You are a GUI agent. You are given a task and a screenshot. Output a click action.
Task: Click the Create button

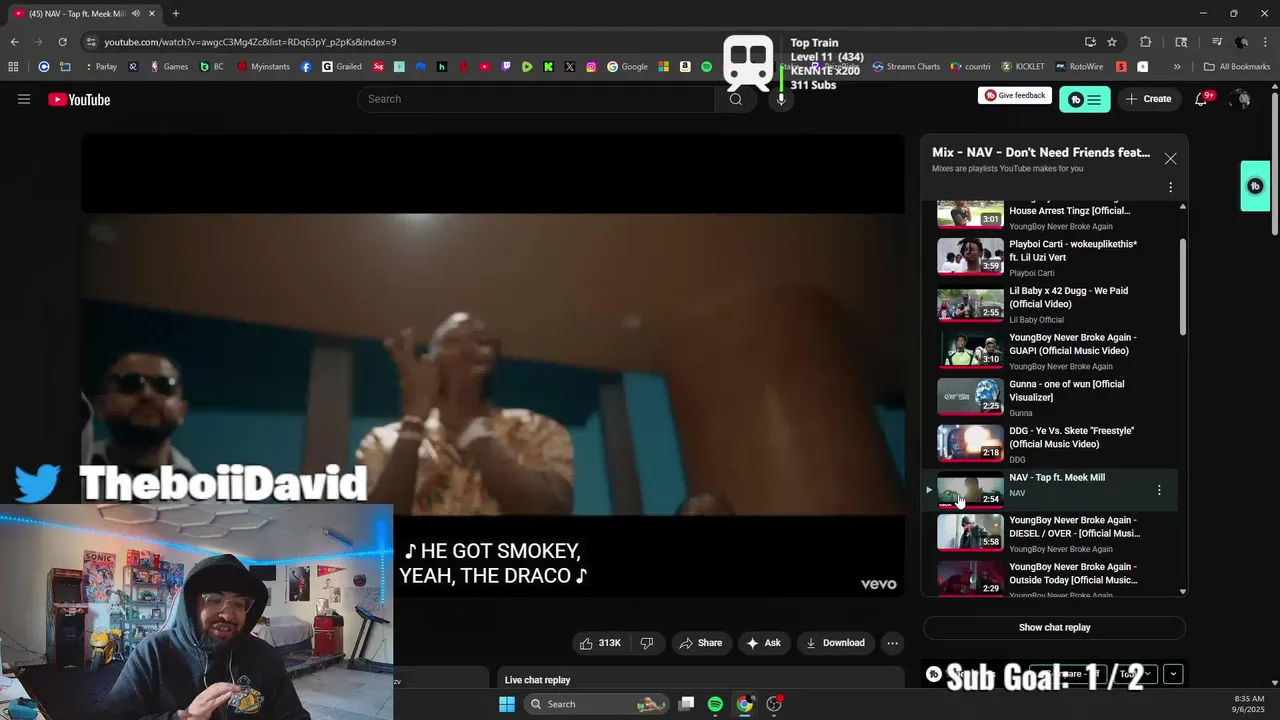point(1148,99)
